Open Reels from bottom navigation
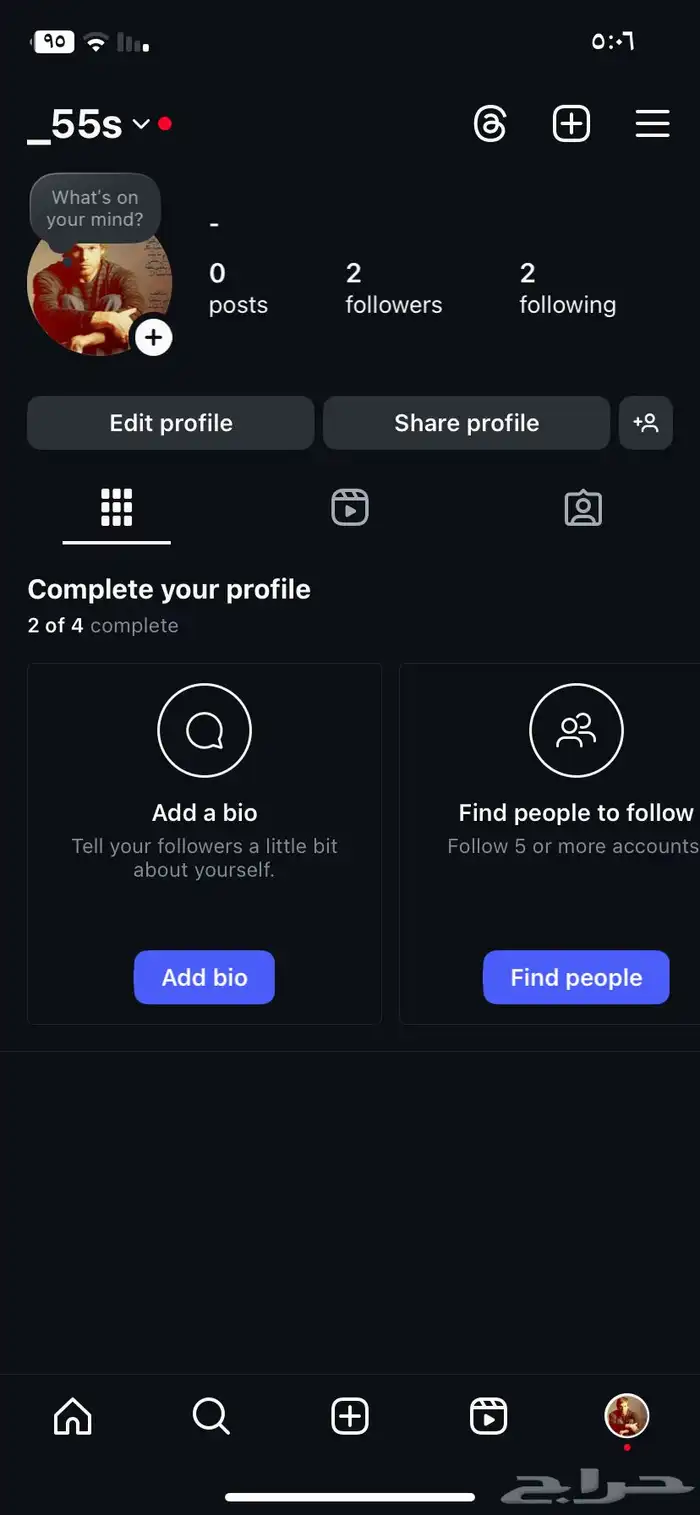The image size is (700, 1515). 488,1416
